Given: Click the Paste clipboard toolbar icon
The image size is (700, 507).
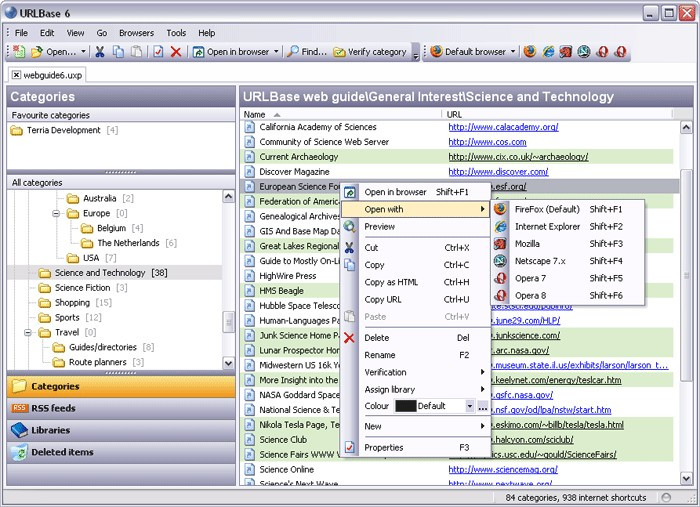Looking at the screenshot, I should [137, 52].
